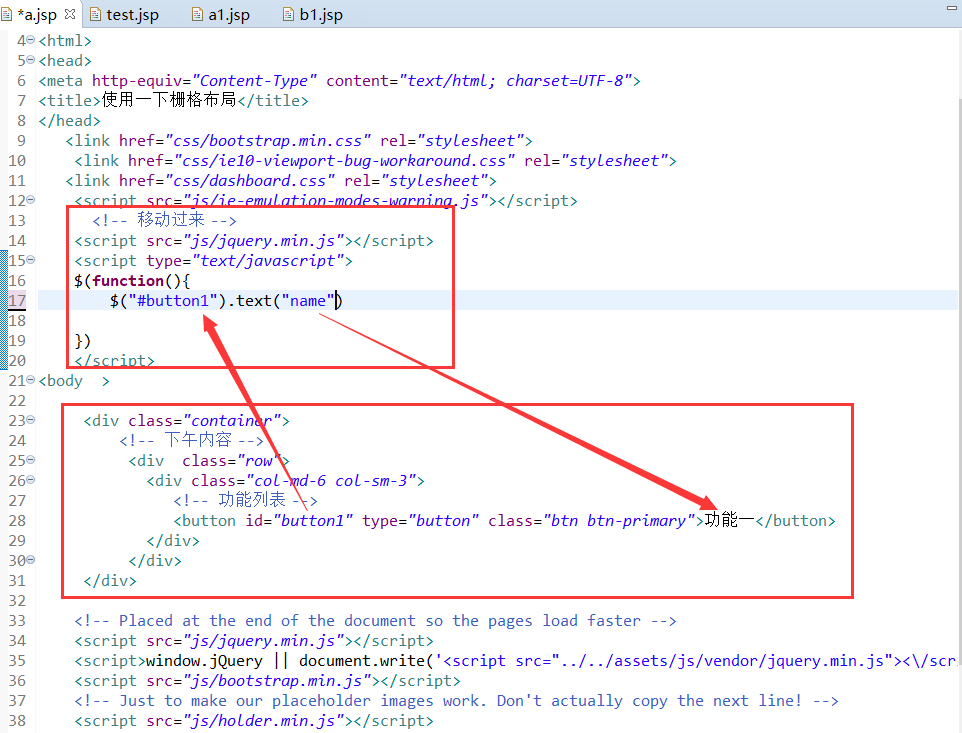Click the css/bootstrap.min.css href value

tap(267, 140)
